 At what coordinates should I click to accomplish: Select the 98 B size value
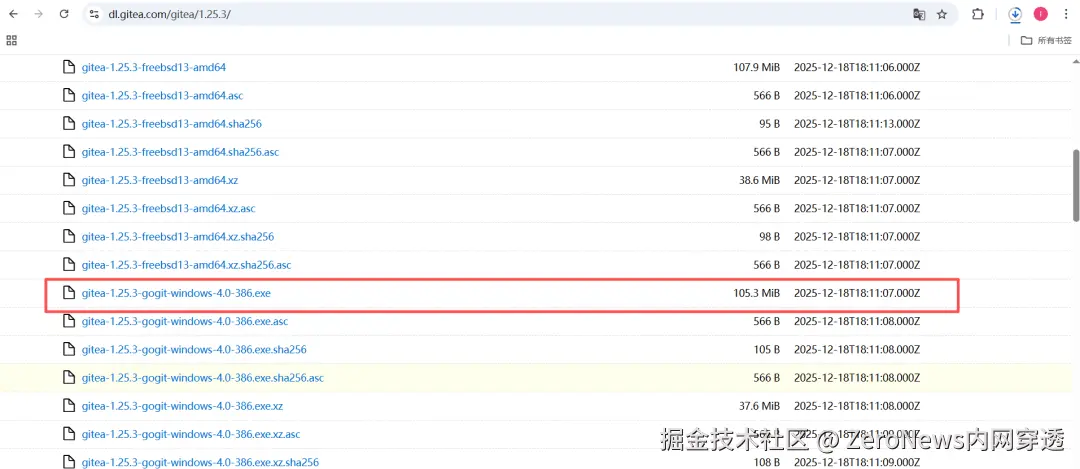[x=767, y=237]
